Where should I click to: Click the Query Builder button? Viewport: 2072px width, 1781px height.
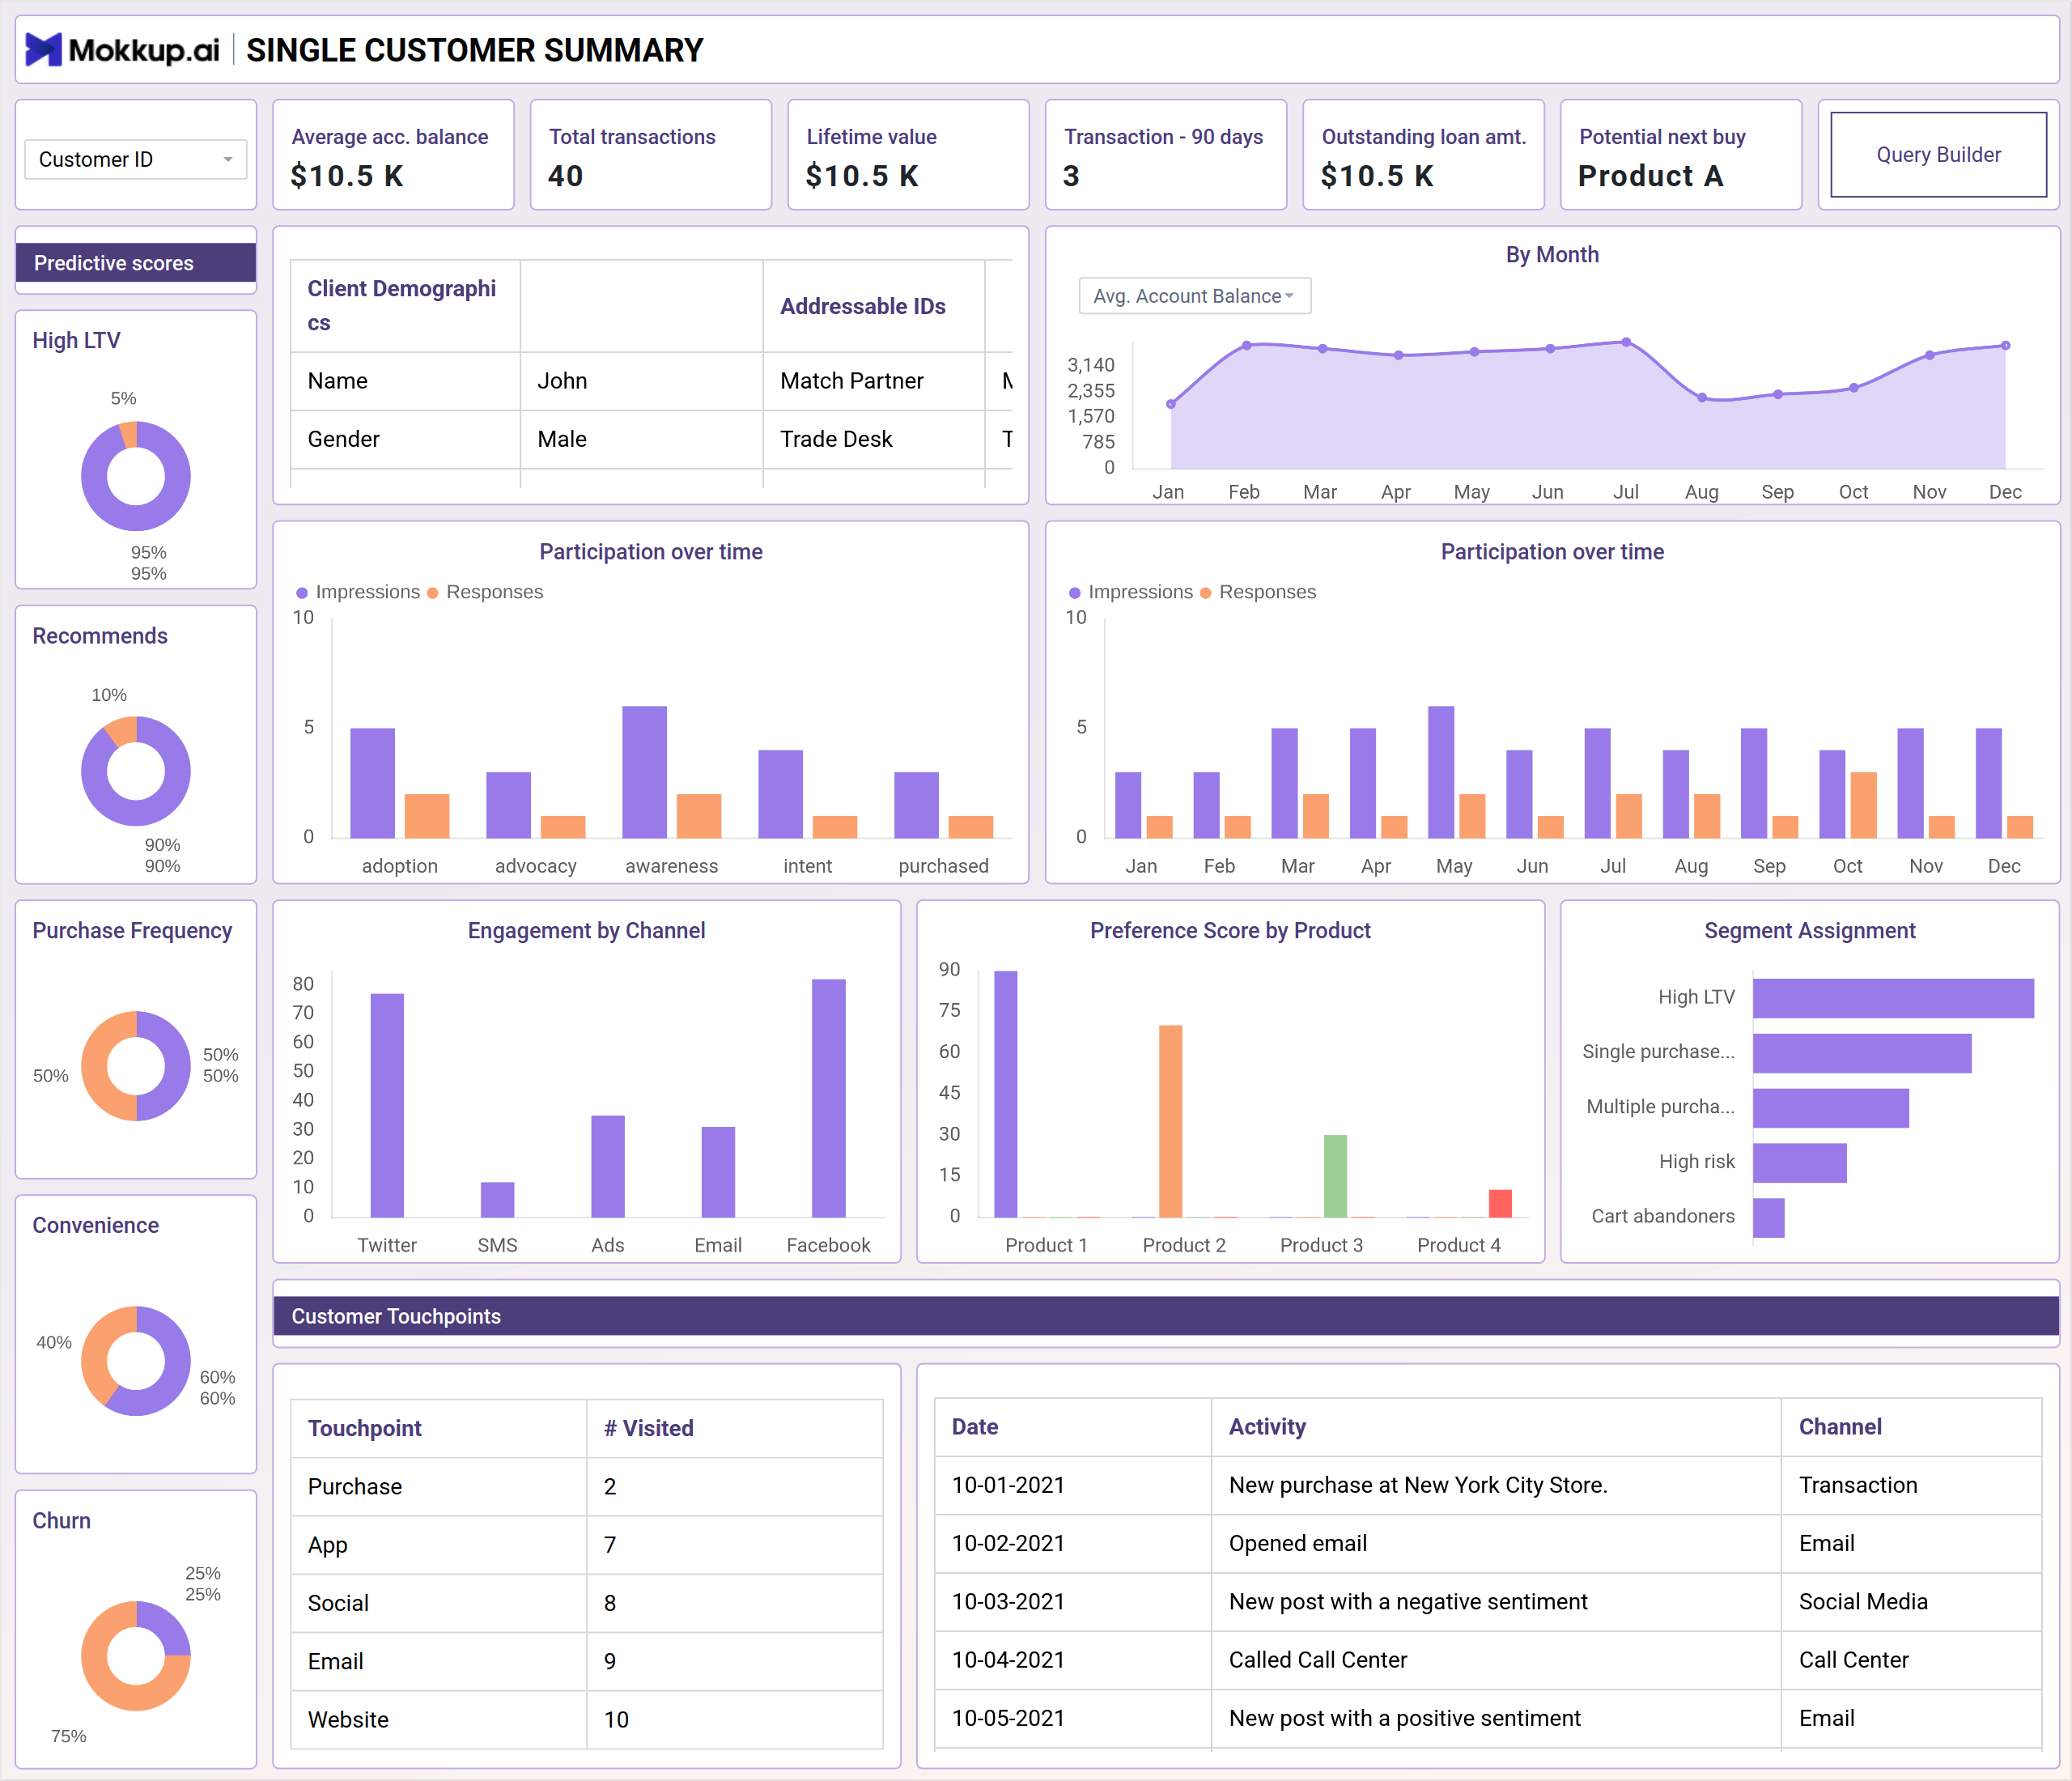pos(1938,155)
